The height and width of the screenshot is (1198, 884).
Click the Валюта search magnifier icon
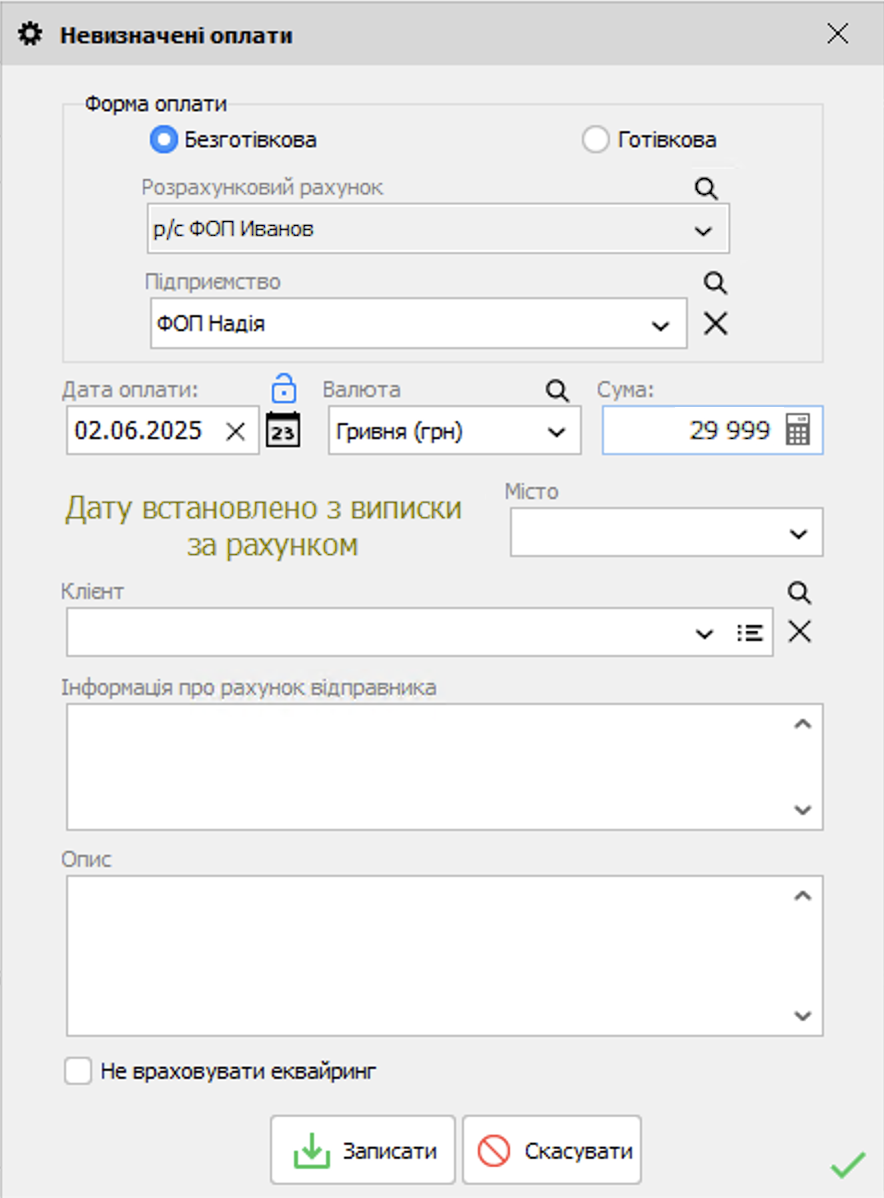point(557,390)
